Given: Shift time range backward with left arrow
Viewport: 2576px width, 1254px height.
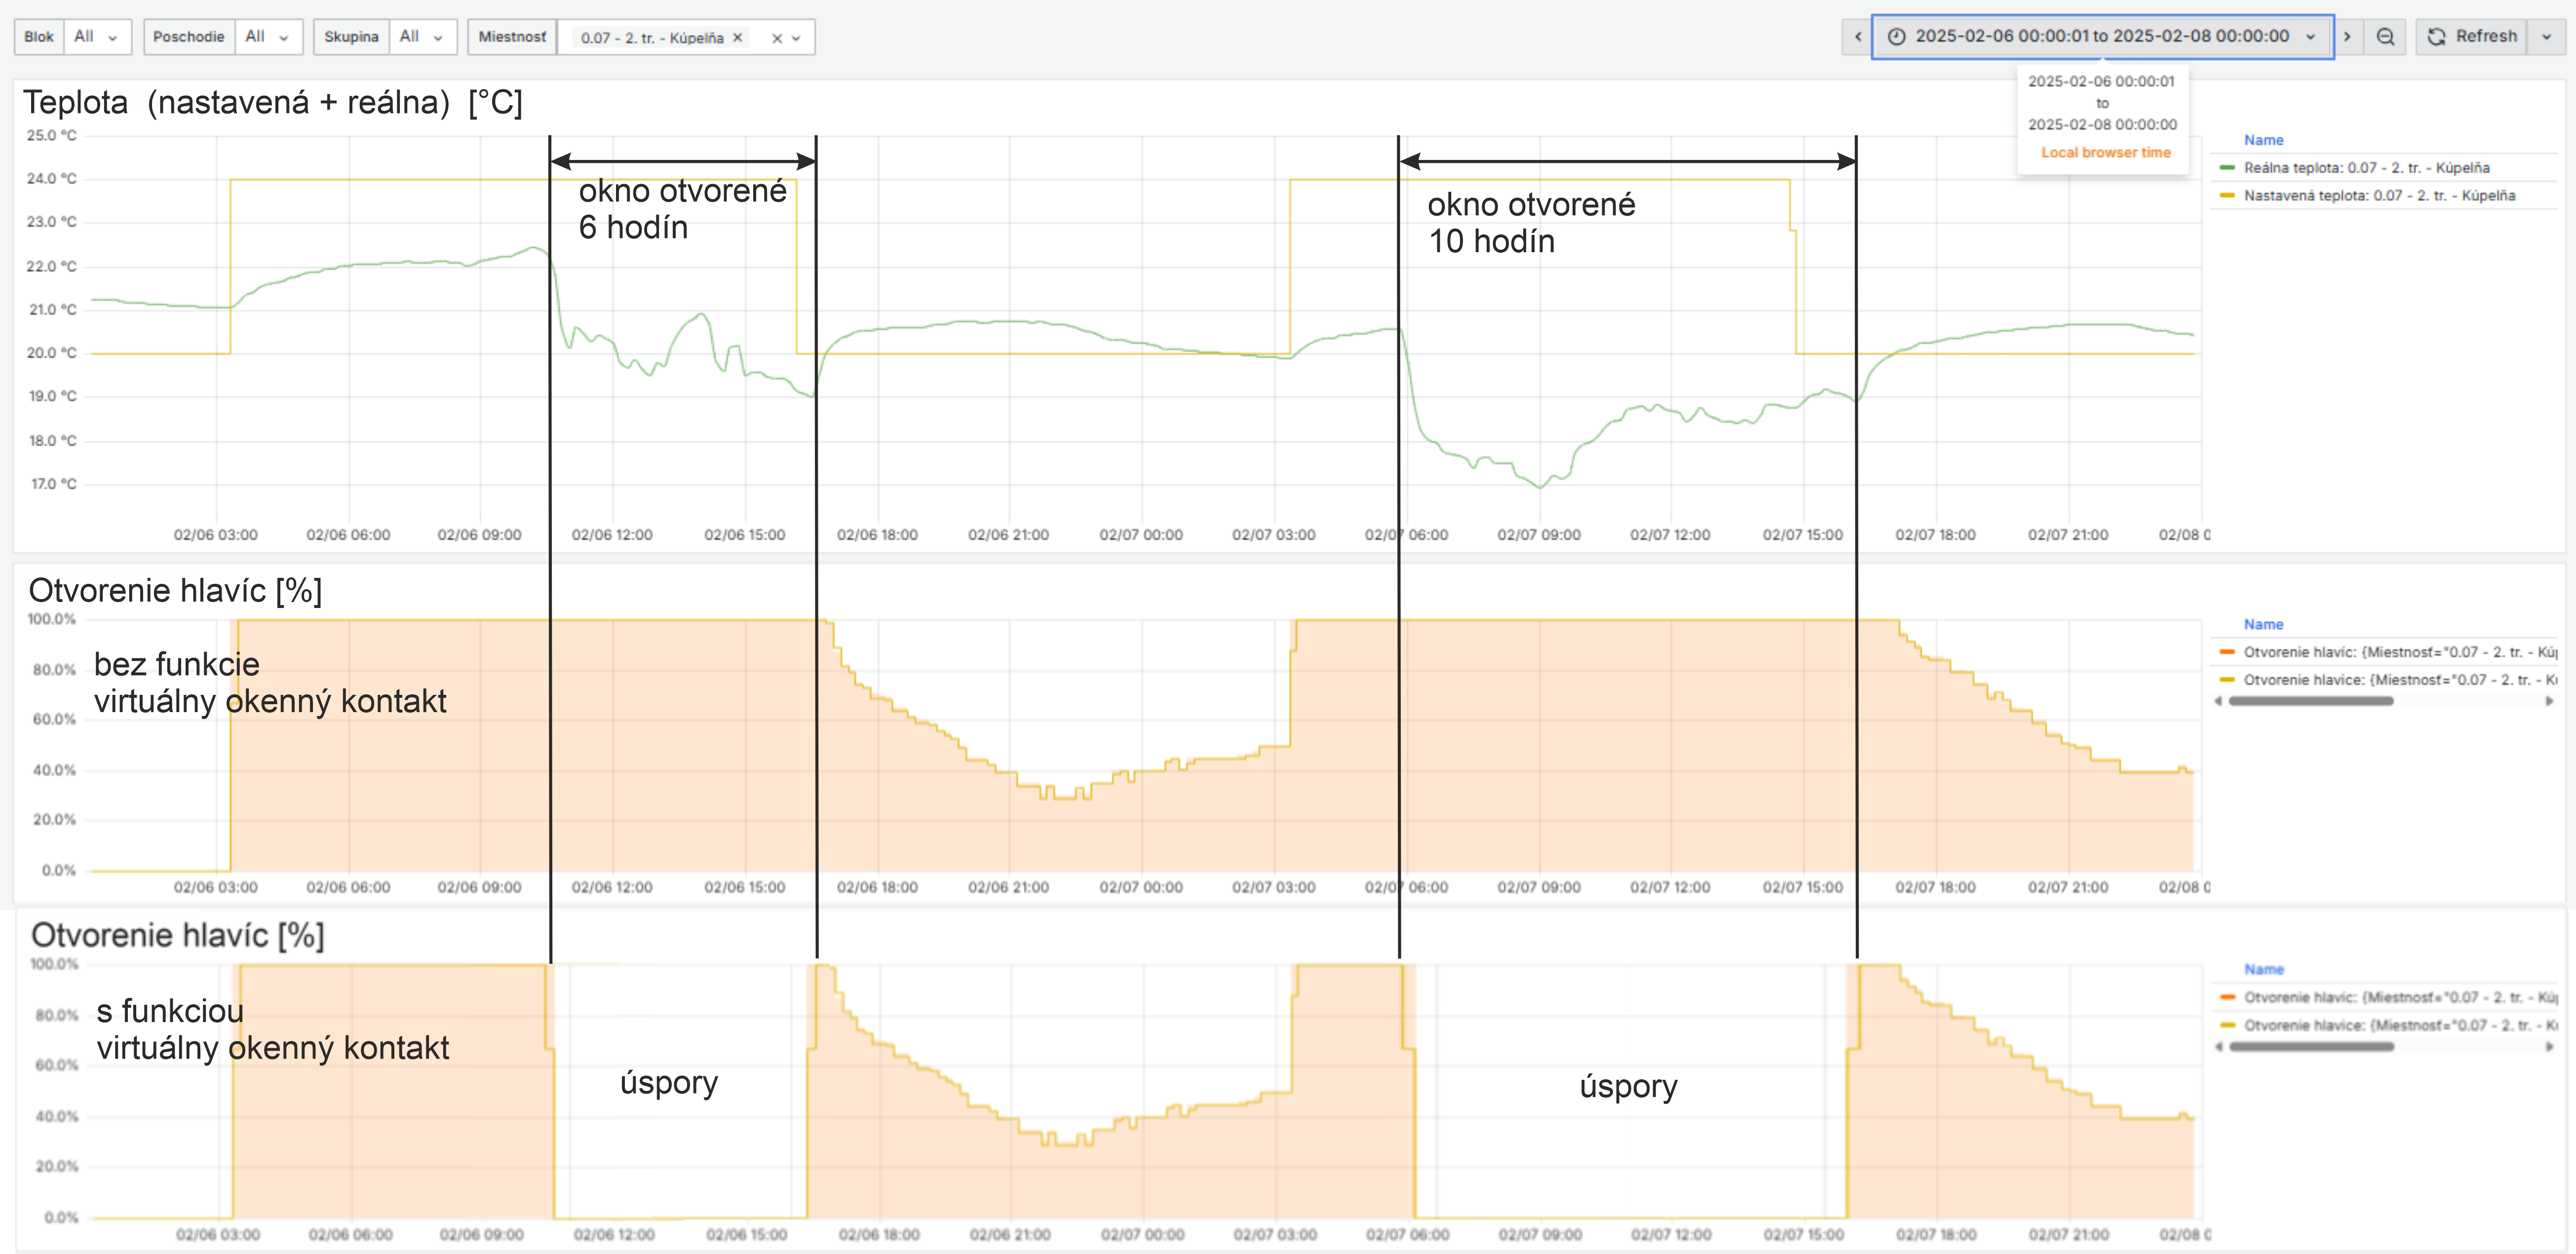Looking at the screenshot, I should click(x=1857, y=37).
